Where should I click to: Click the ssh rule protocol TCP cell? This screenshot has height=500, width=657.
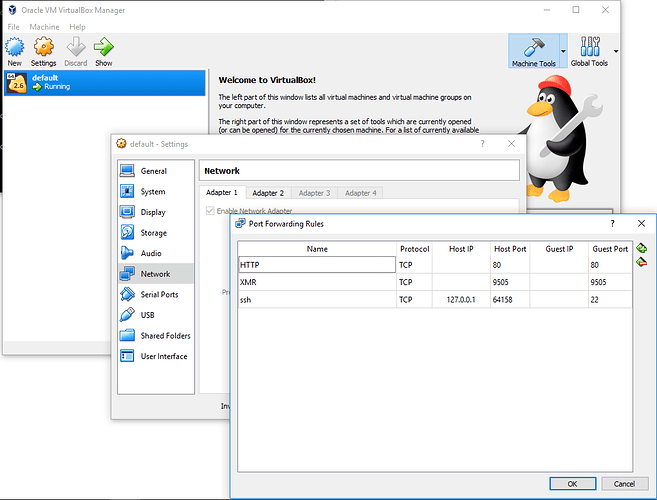pyautogui.click(x=414, y=300)
